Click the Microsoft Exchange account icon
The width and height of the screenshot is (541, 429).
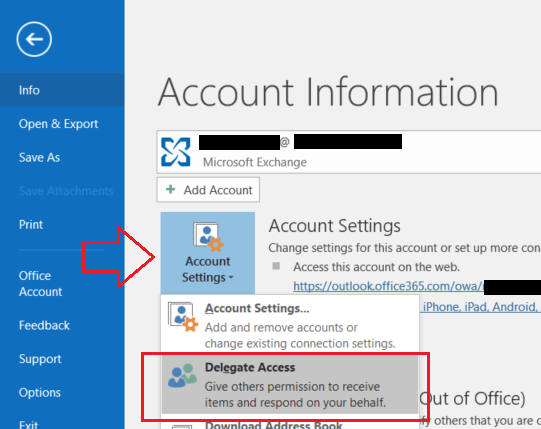pyautogui.click(x=176, y=152)
